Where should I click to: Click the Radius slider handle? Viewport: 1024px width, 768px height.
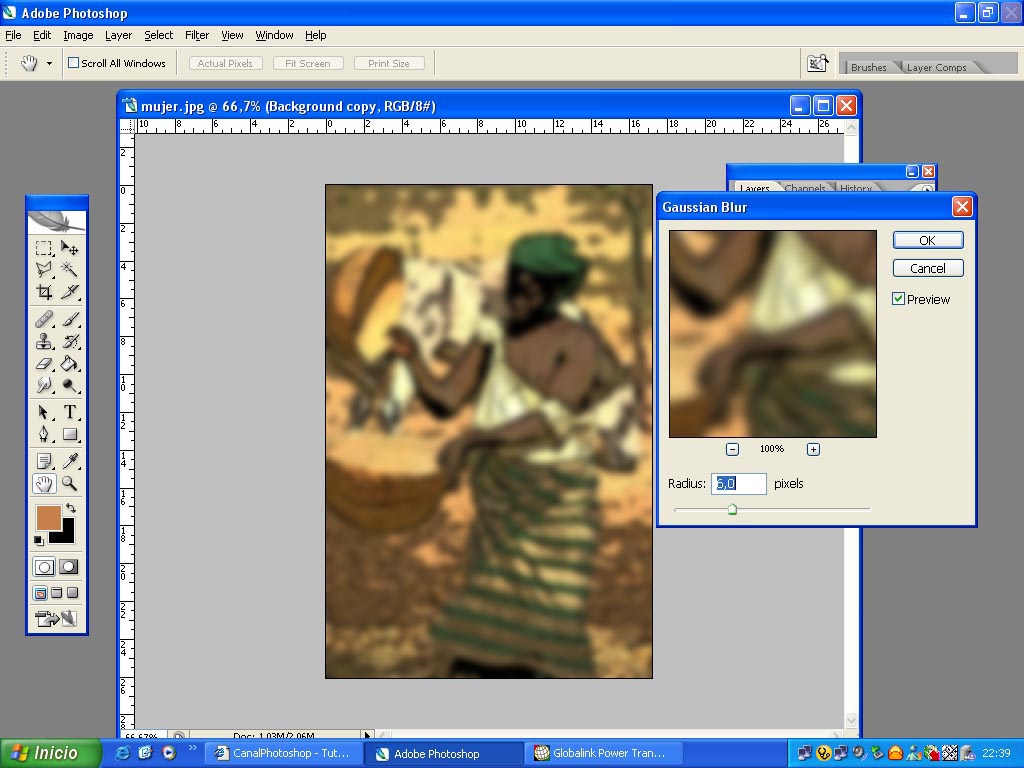(x=732, y=509)
